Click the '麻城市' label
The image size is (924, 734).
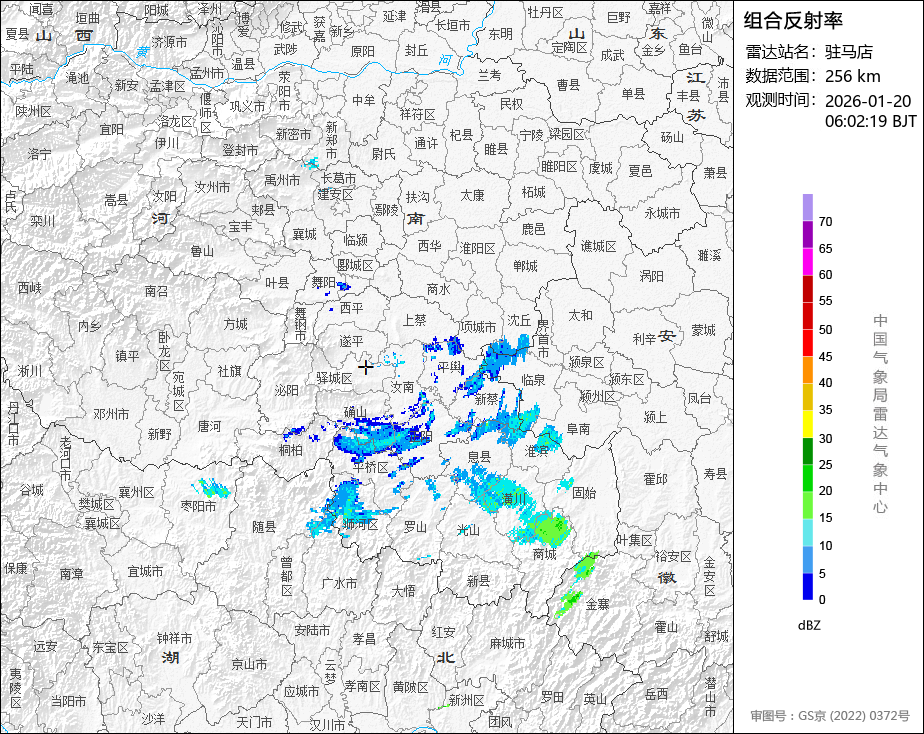tap(508, 643)
